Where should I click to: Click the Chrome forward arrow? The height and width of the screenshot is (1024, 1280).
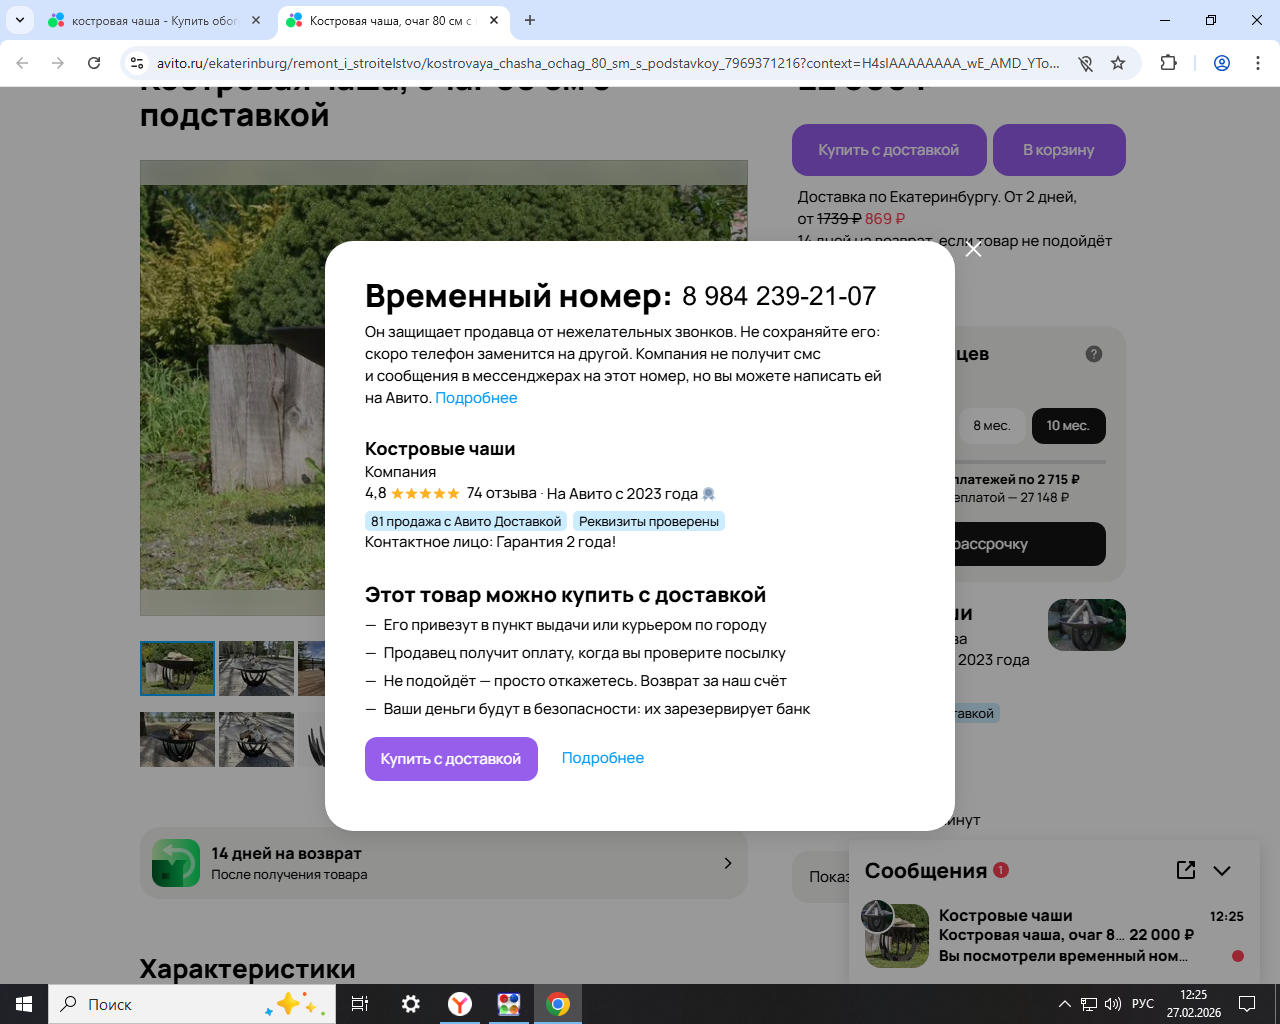point(58,63)
